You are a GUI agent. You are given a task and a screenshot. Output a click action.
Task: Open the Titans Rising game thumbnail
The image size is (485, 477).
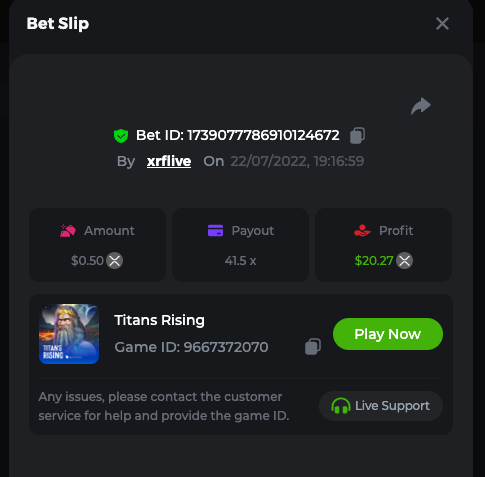(69, 334)
